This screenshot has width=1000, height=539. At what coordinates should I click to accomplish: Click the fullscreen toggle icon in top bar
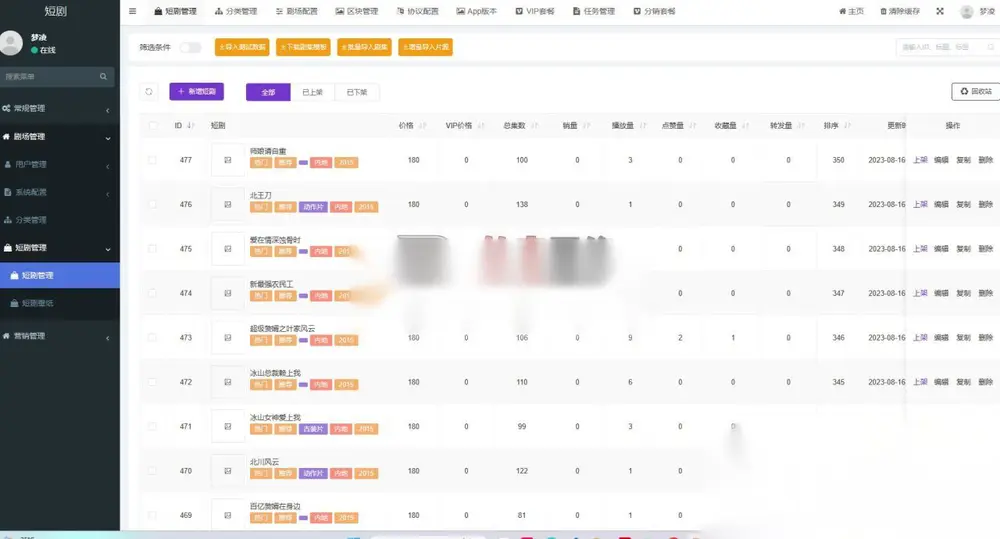click(939, 11)
